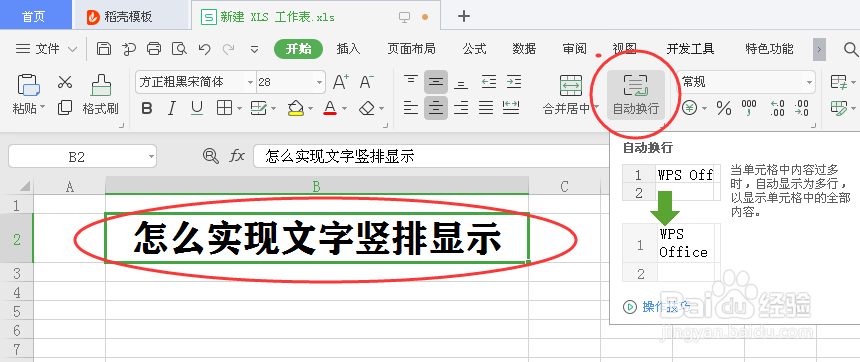
Task: Cut selection with the scissors icon
Action: click(x=65, y=82)
